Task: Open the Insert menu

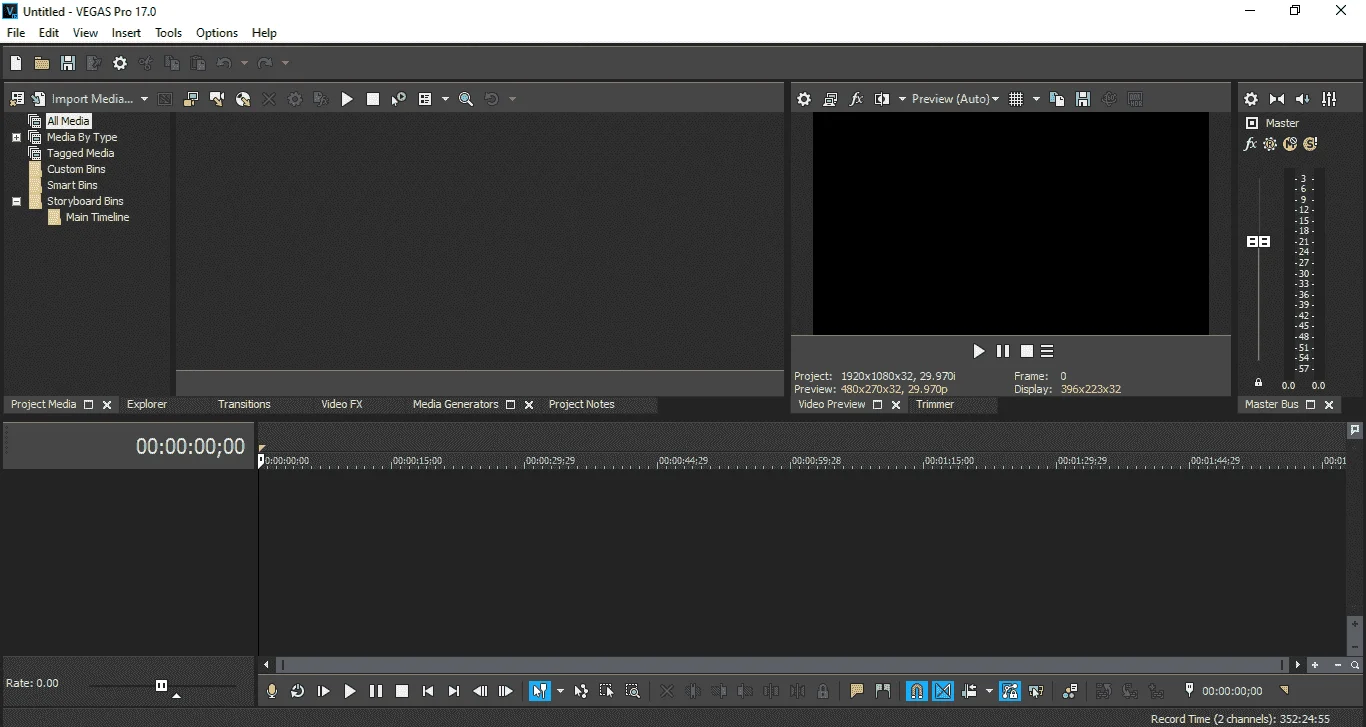Action: point(126,33)
